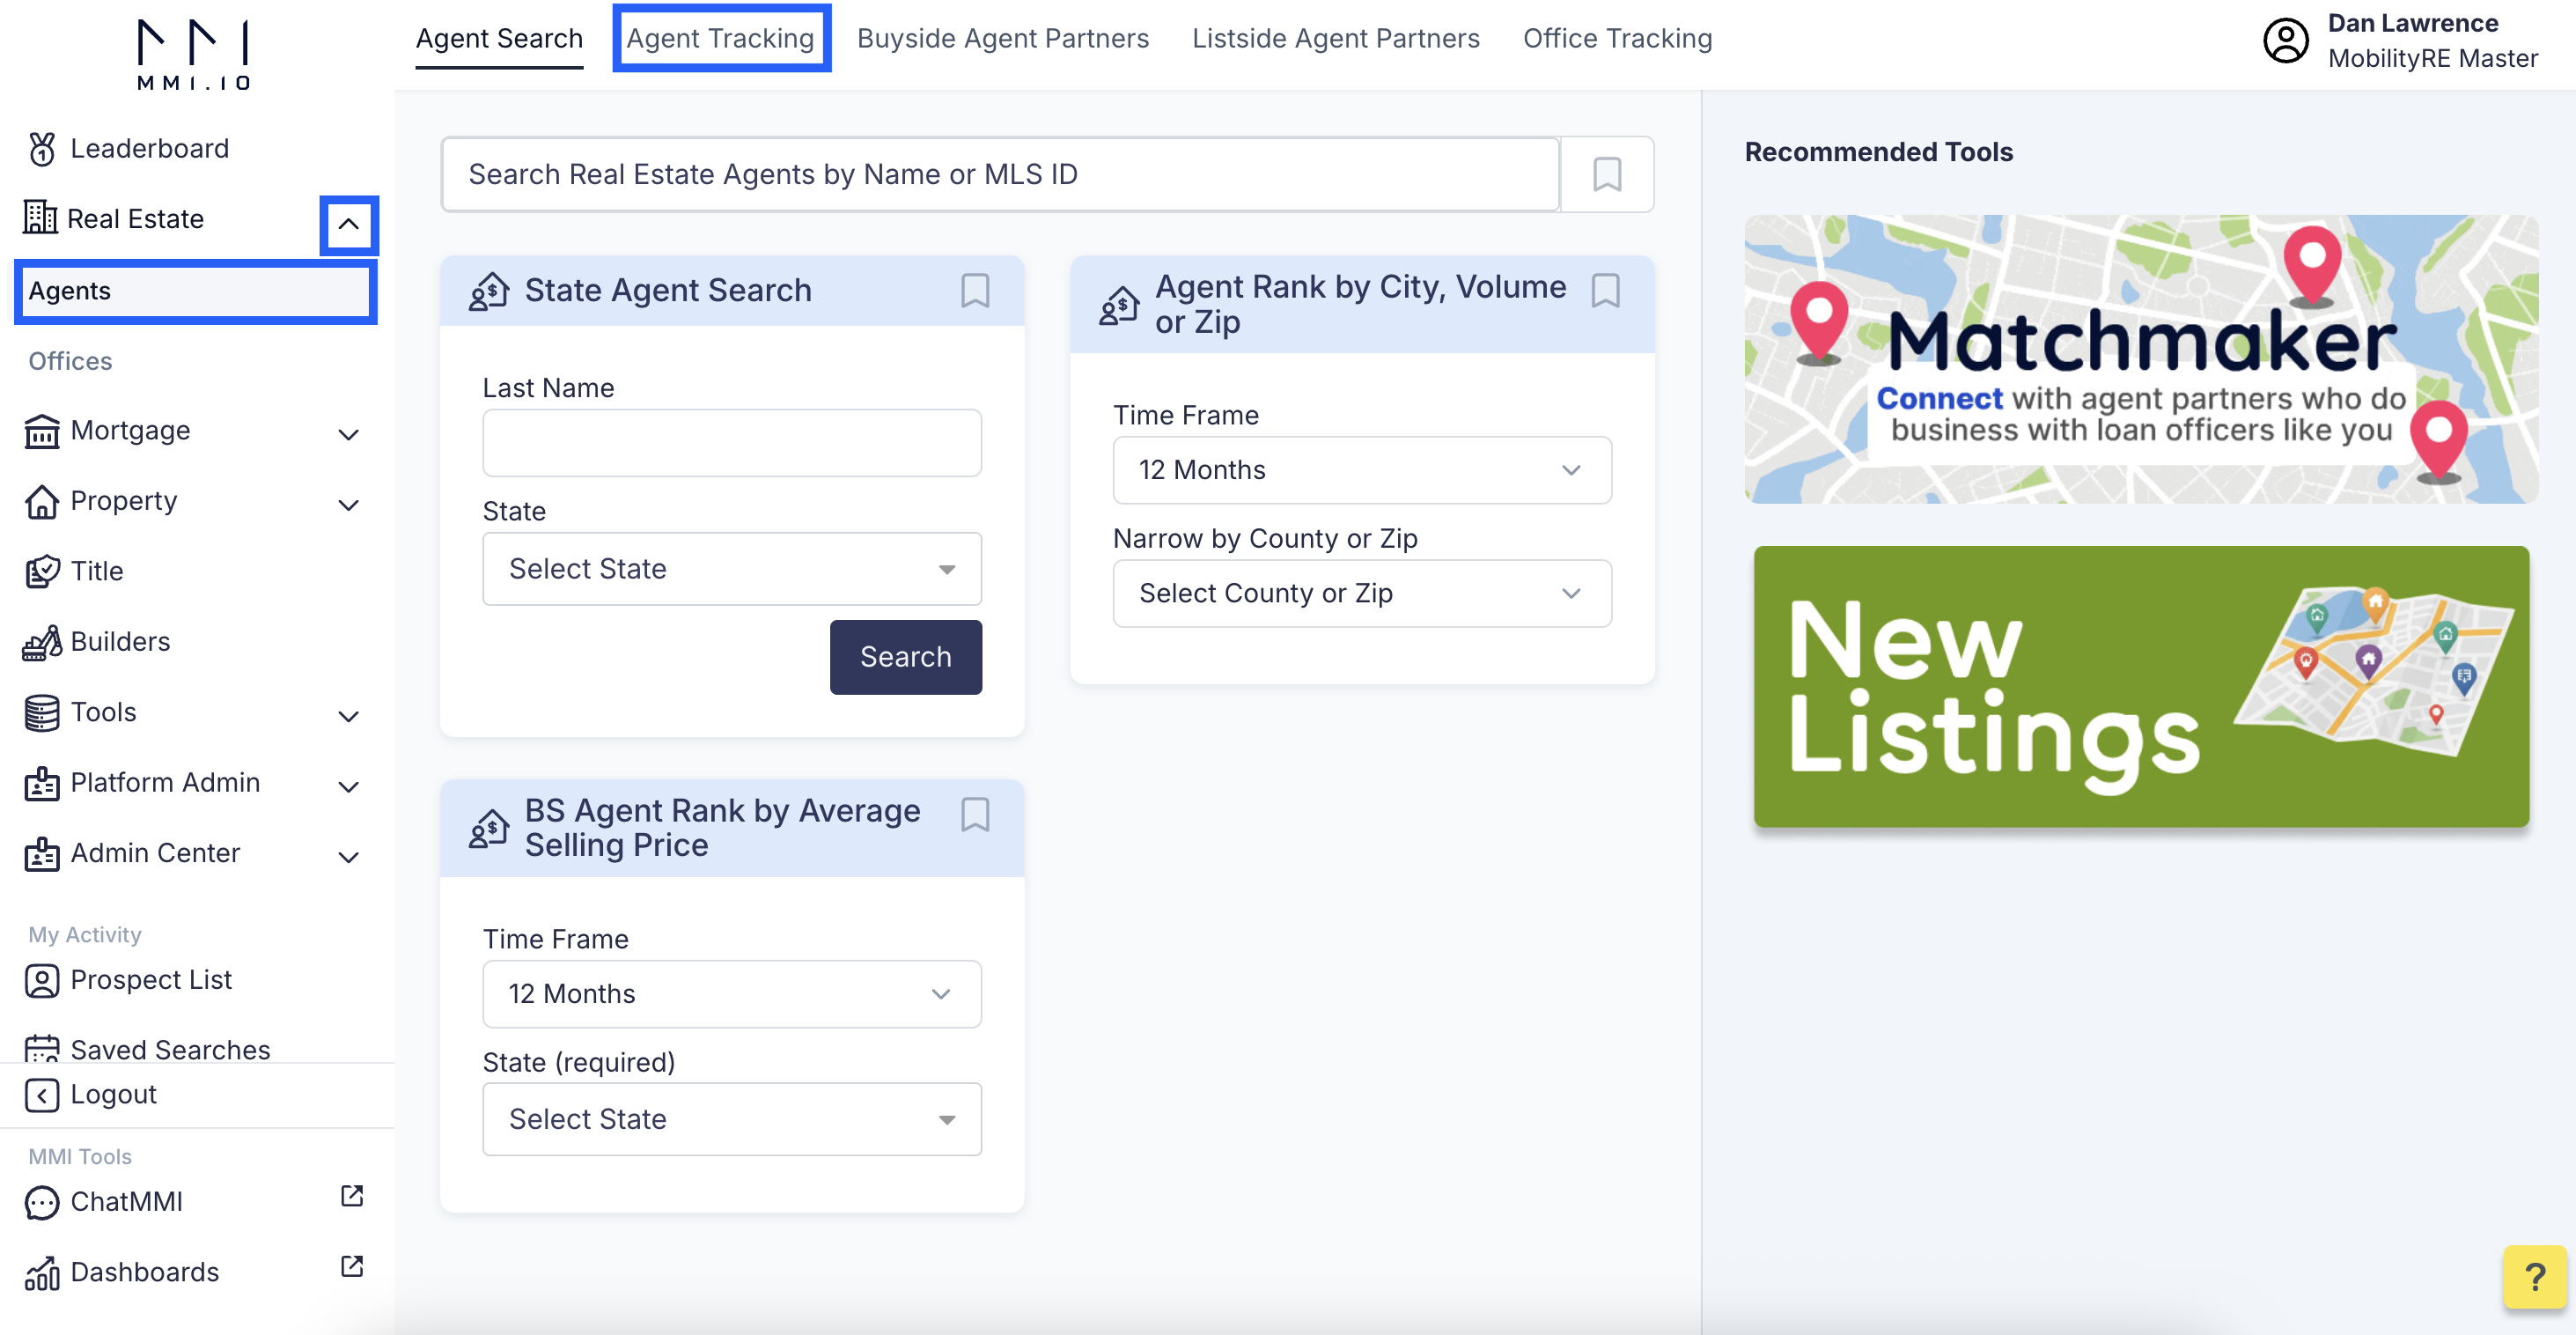Screen dimensions: 2576x1335
Task: Click the Logout icon
Action: pos(41,1095)
